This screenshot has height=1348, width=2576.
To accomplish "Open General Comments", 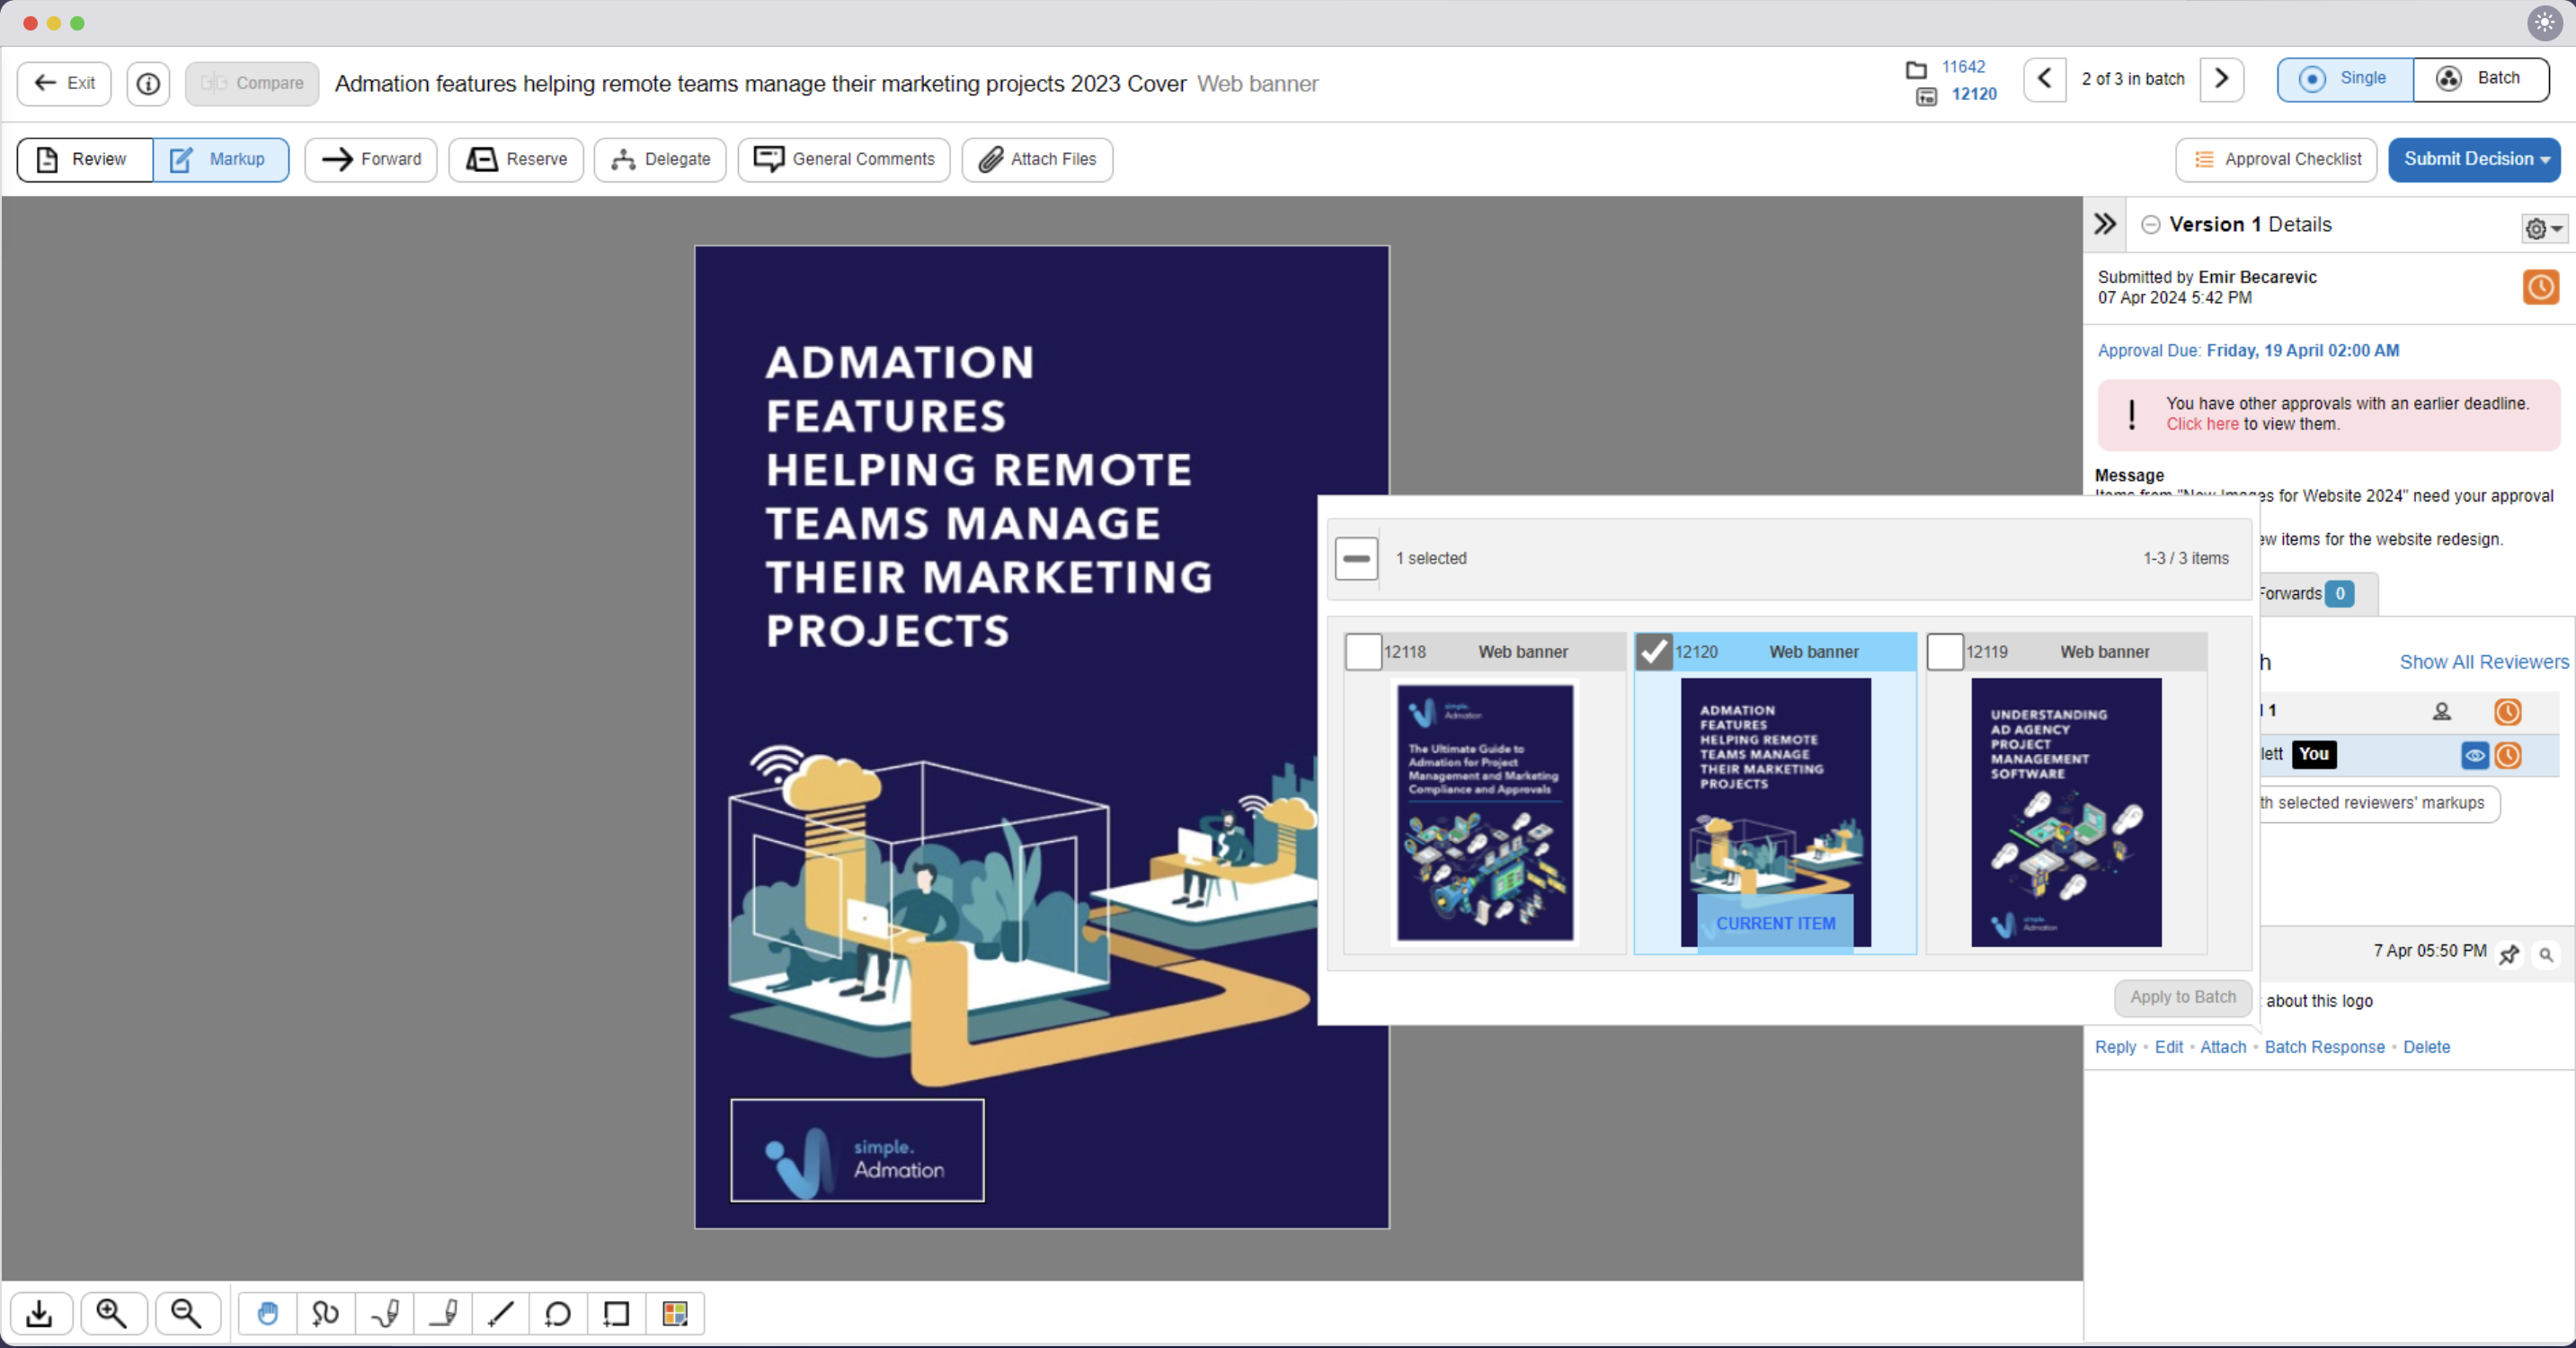I will pyautogui.click(x=844, y=160).
